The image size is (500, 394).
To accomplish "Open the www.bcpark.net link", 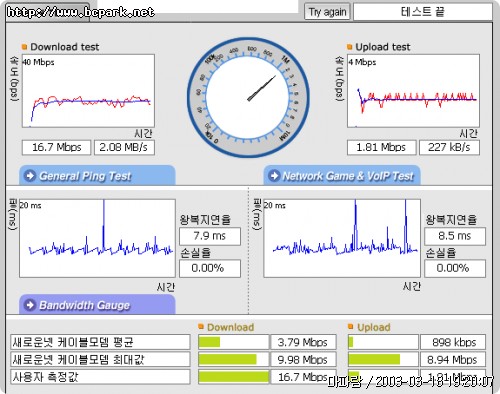I will pyautogui.click(x=81, y=12).
